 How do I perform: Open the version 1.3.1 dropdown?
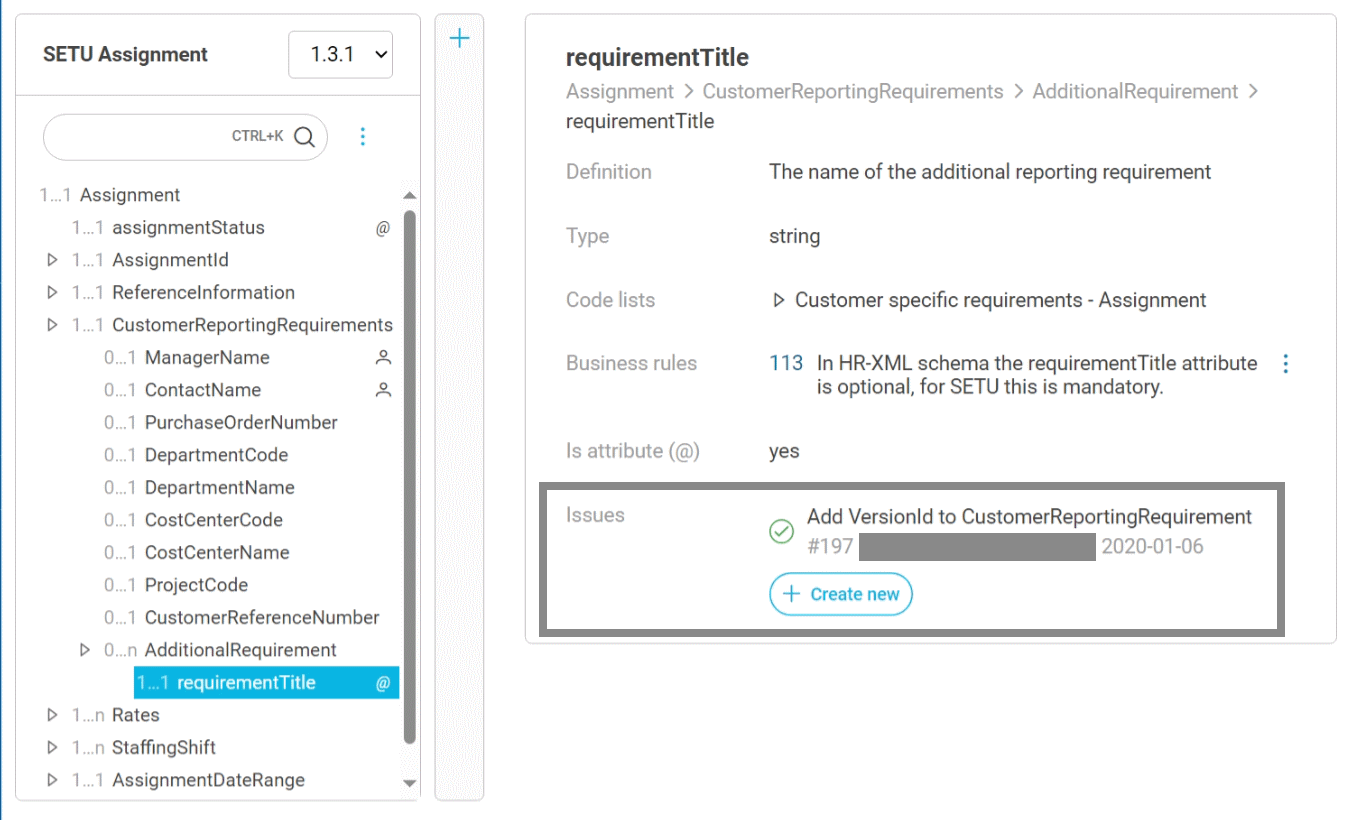point(340,54)
